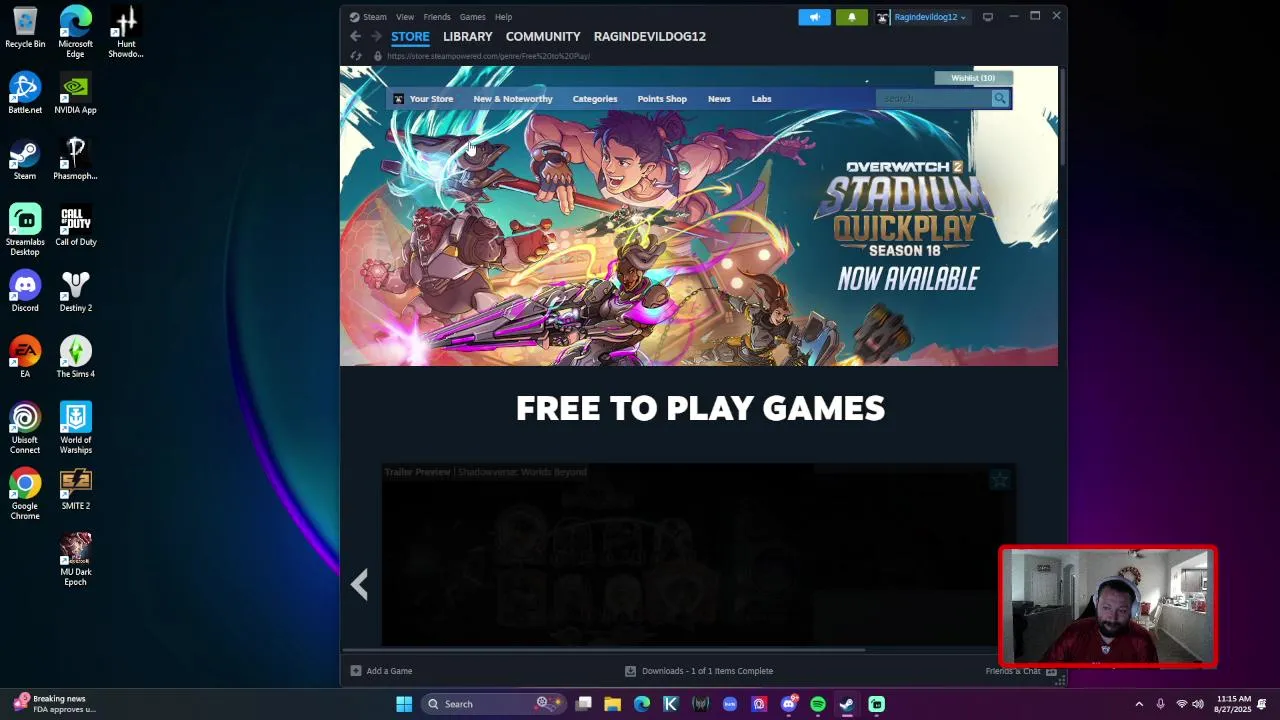Select SMITE 2 desktop icon
The height and width of the screenshot is (720, 1280).
pos(75,490)
